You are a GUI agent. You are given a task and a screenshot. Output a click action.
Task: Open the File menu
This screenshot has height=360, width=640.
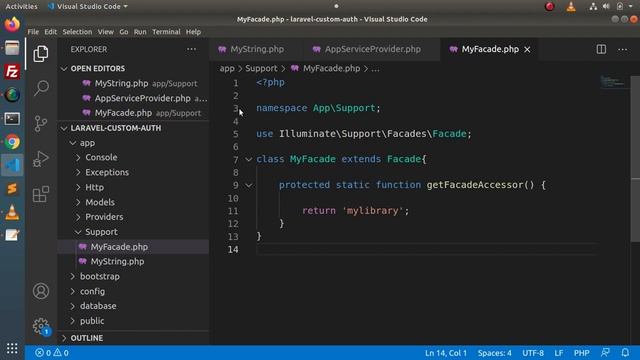click(33, 32)
